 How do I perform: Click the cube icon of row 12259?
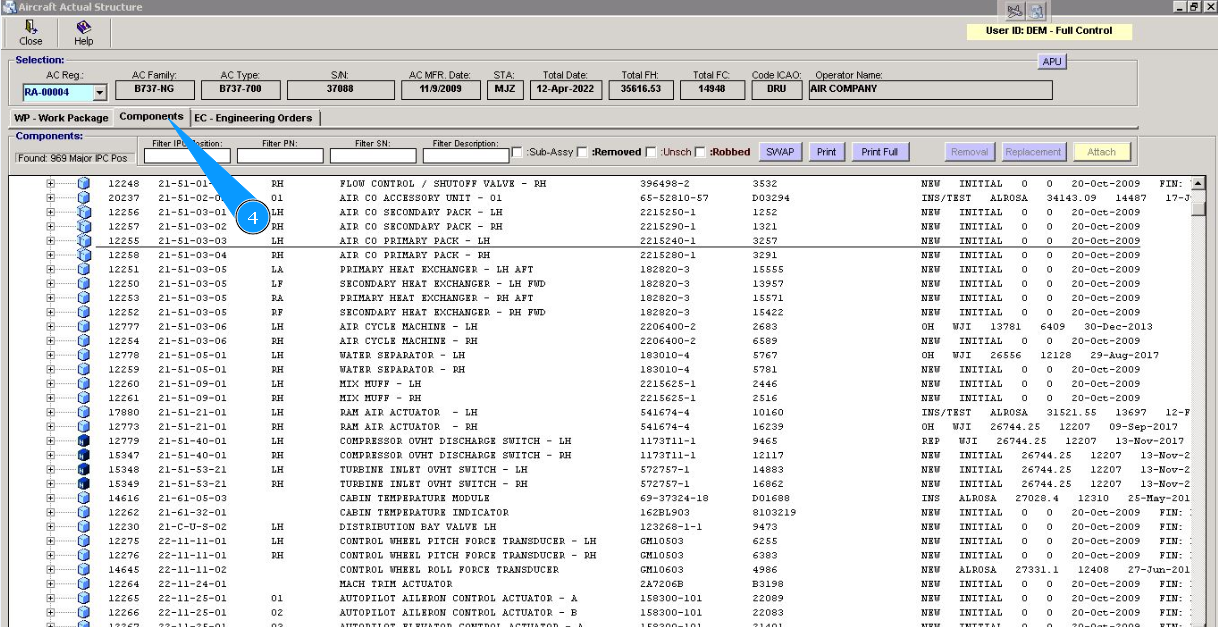pos(84,369)
